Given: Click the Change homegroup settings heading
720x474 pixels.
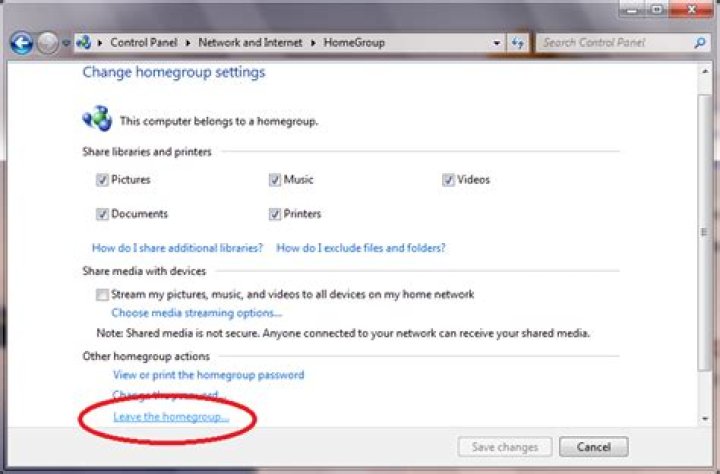Looking at the screenshot, I should (x=174, y=73).
